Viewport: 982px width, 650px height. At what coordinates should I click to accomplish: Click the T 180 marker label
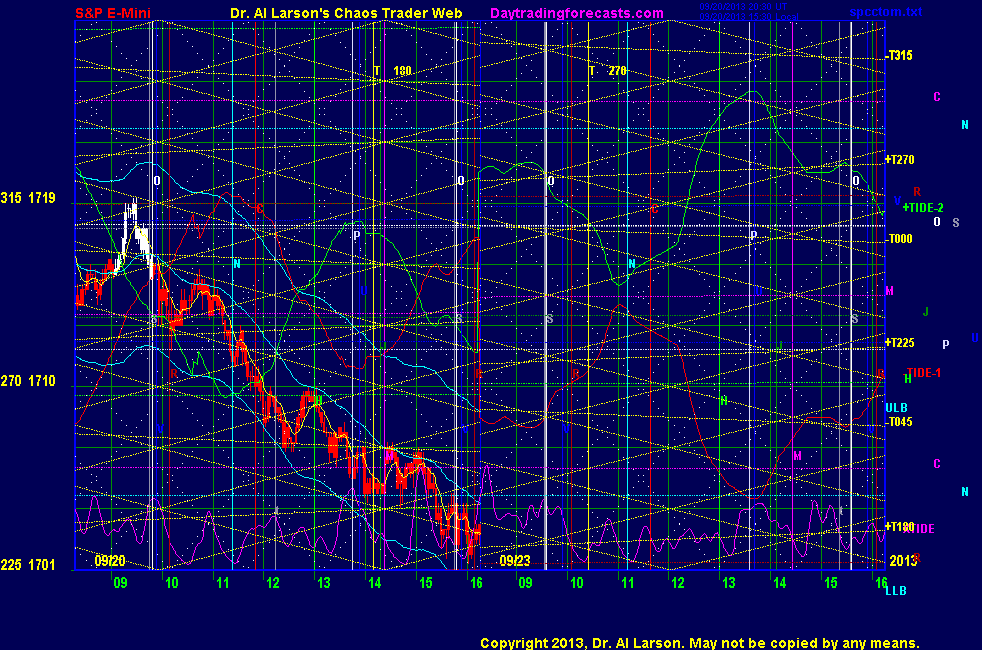point(393,71)
